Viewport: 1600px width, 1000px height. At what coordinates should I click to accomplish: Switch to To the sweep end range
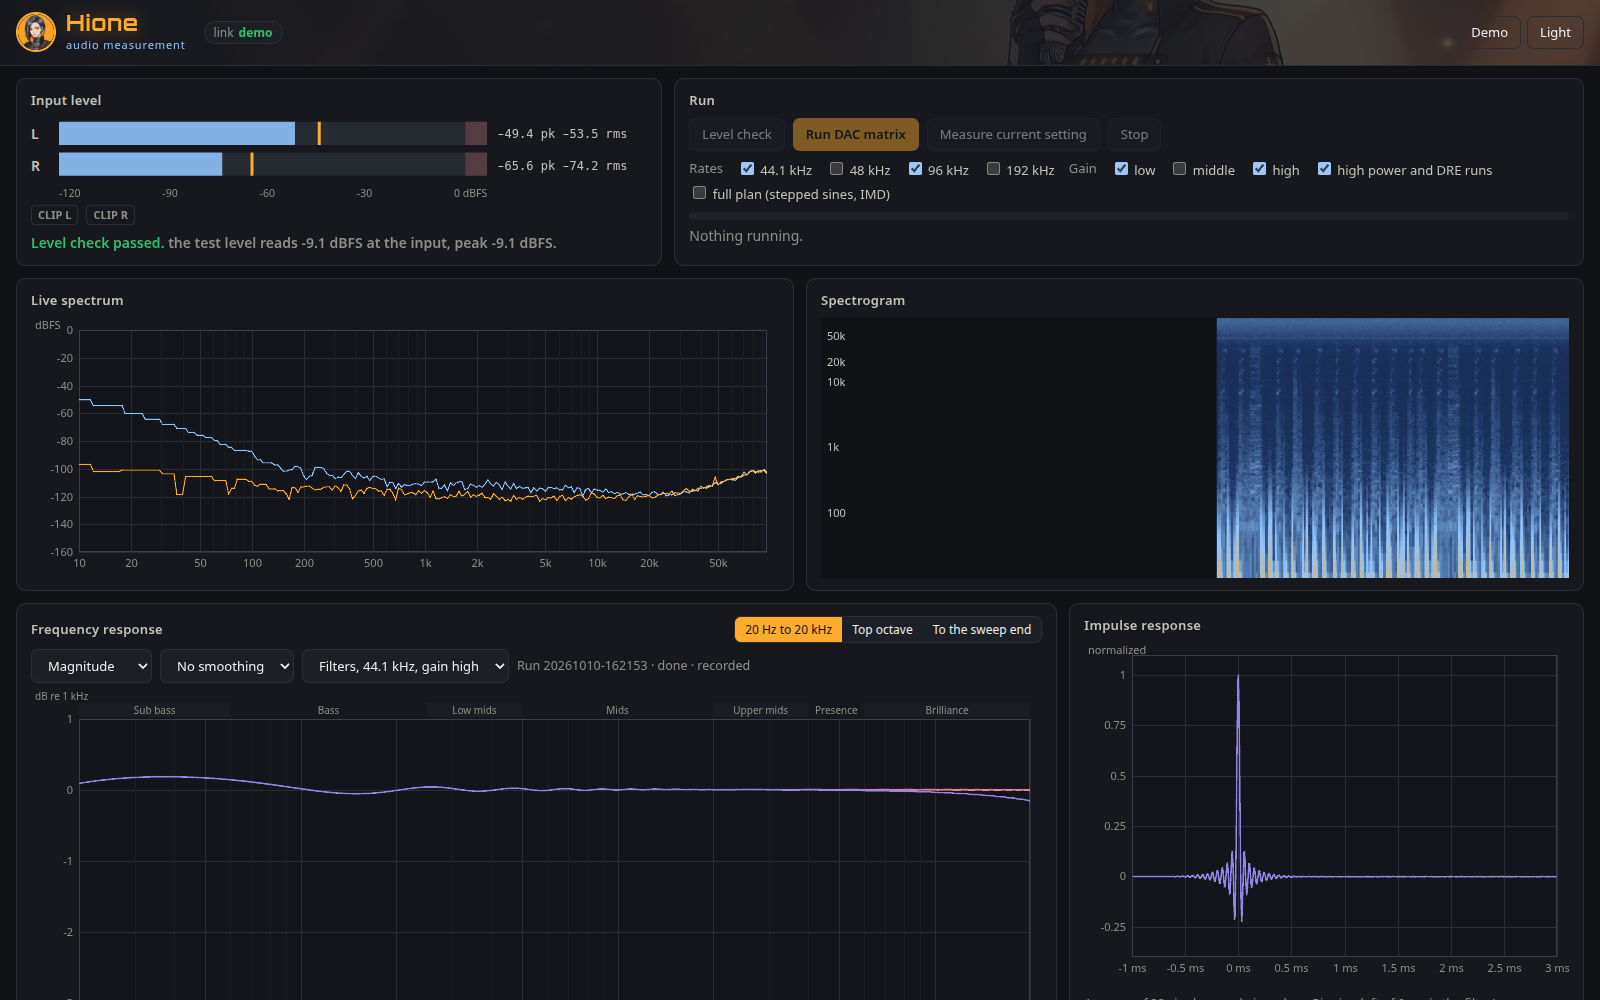coord(981,629)
